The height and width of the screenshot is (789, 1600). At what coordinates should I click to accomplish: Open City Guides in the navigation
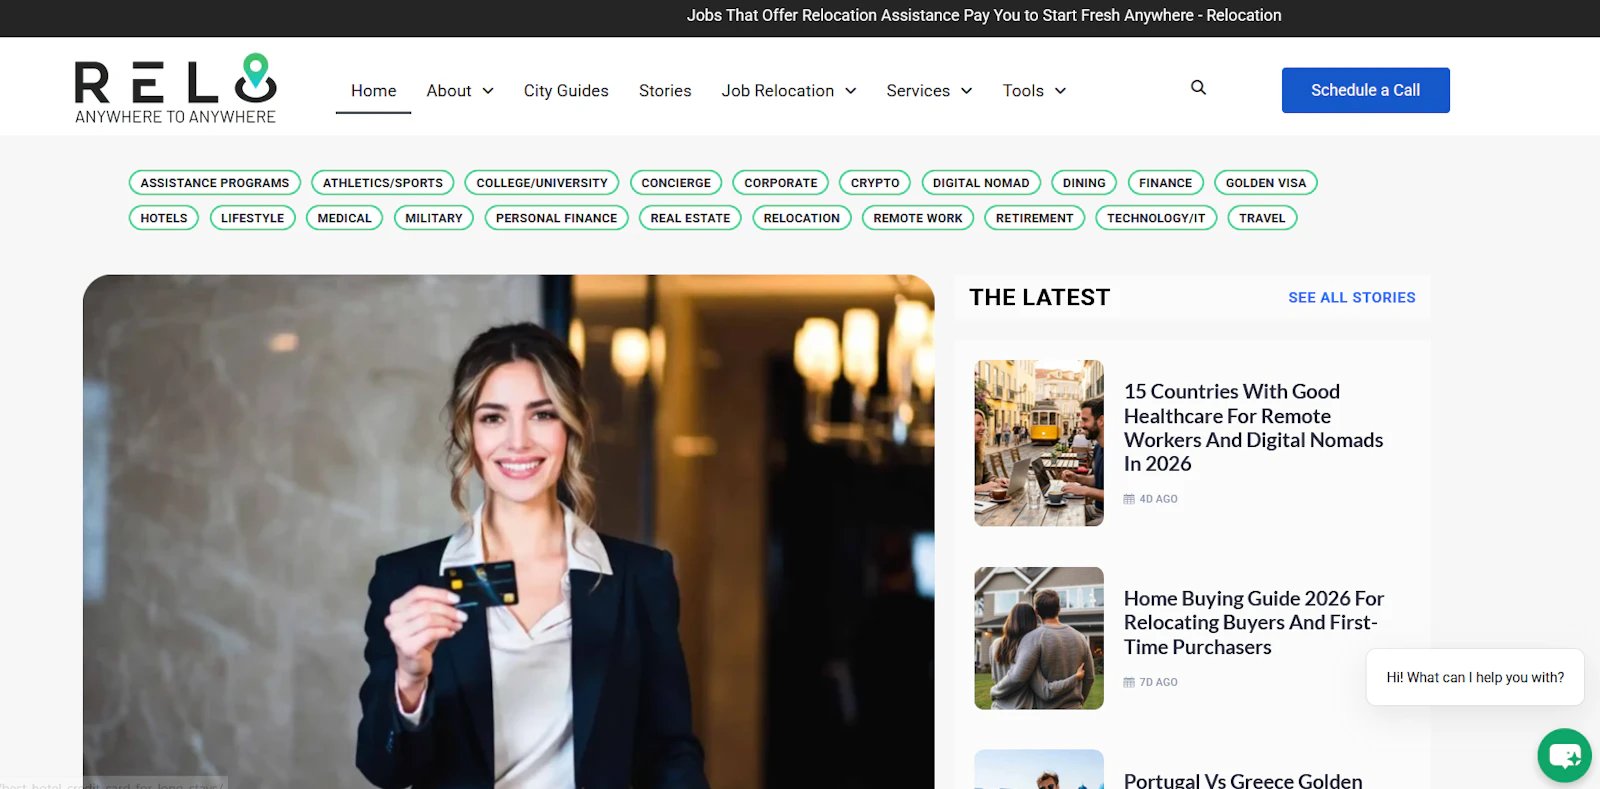pyautogui.click(x=566, y=91)
